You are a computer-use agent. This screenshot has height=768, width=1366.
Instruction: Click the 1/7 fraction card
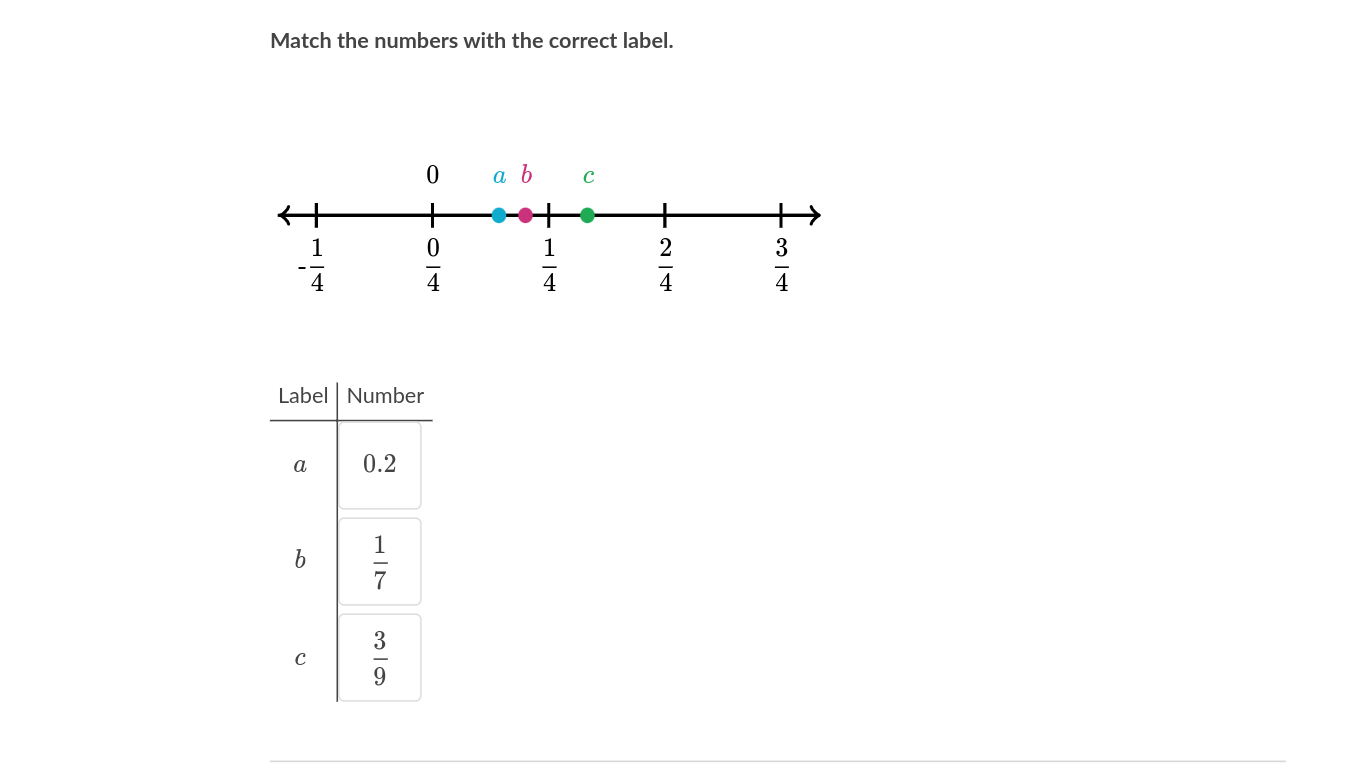tap(380, 562)
